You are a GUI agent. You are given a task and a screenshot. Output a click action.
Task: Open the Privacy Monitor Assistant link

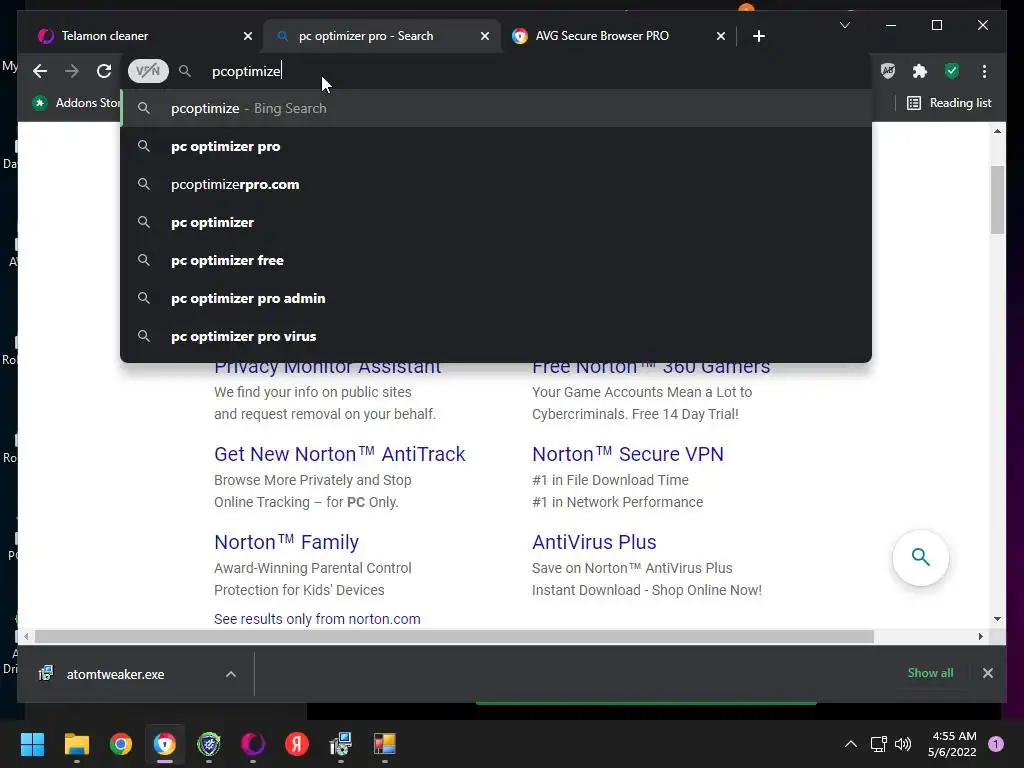coord(328,370)
